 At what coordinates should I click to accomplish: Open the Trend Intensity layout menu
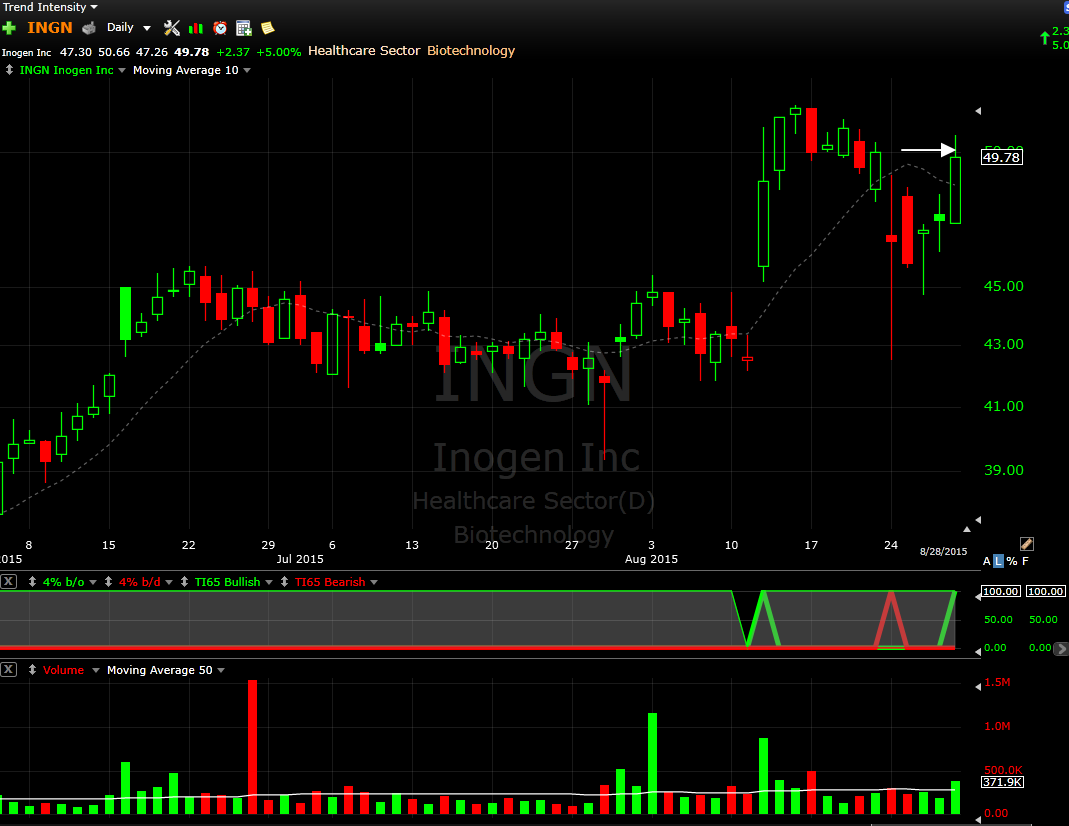pyautogui.click(x=50, y=7)
